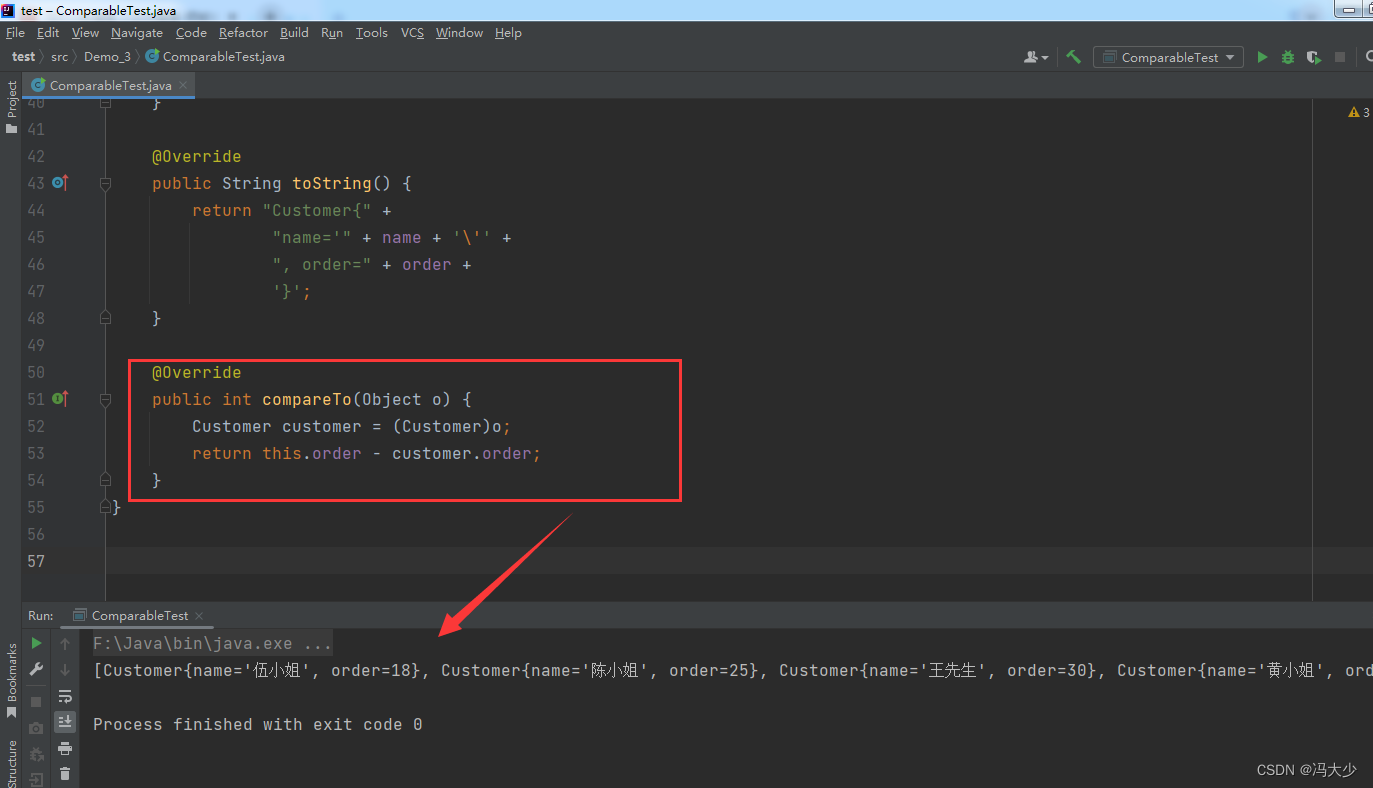1373x788 pixels.
Task: Close the ComparableTest Run tab
Action: pyautogui.click(x=198, y=616)
